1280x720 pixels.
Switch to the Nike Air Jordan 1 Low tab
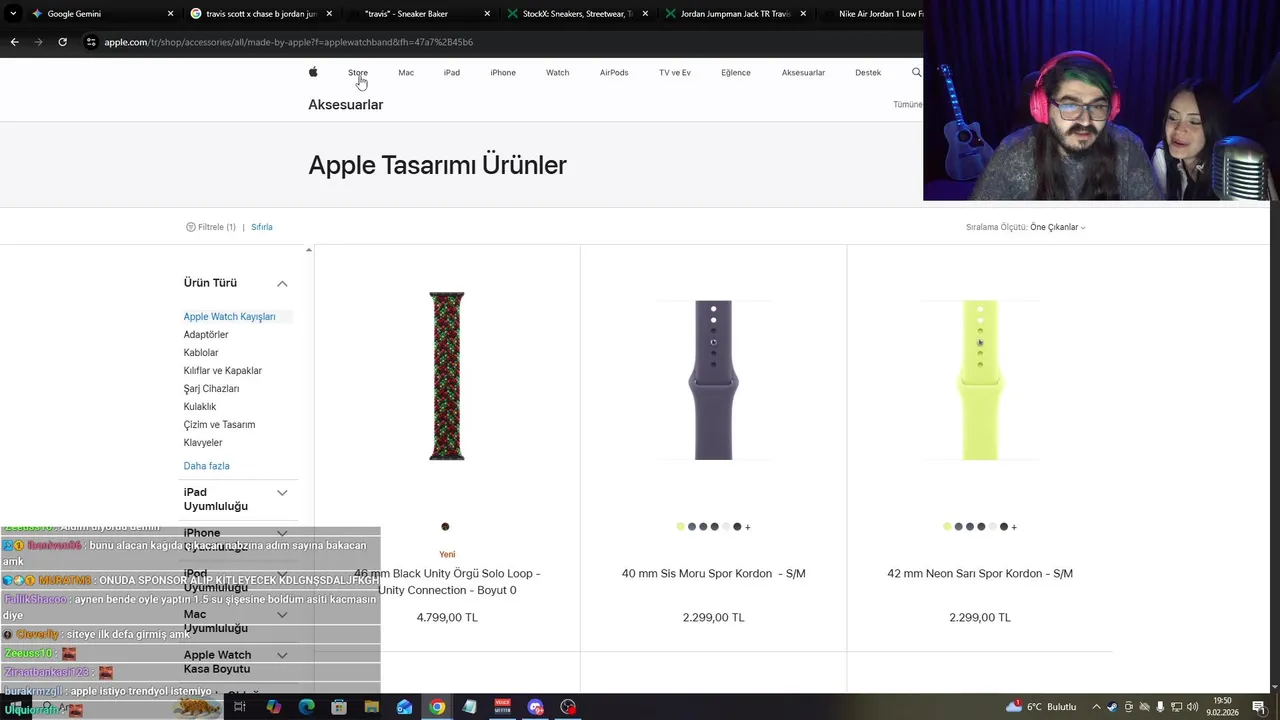point(870,14)
